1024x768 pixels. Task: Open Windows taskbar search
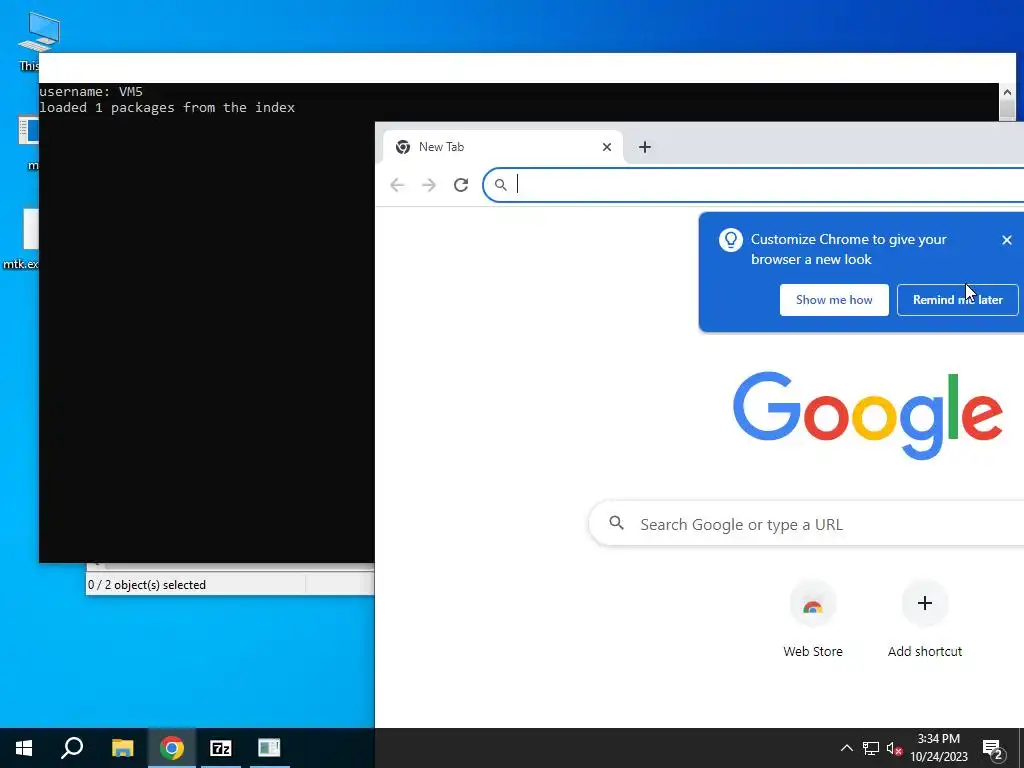(72, 748)
